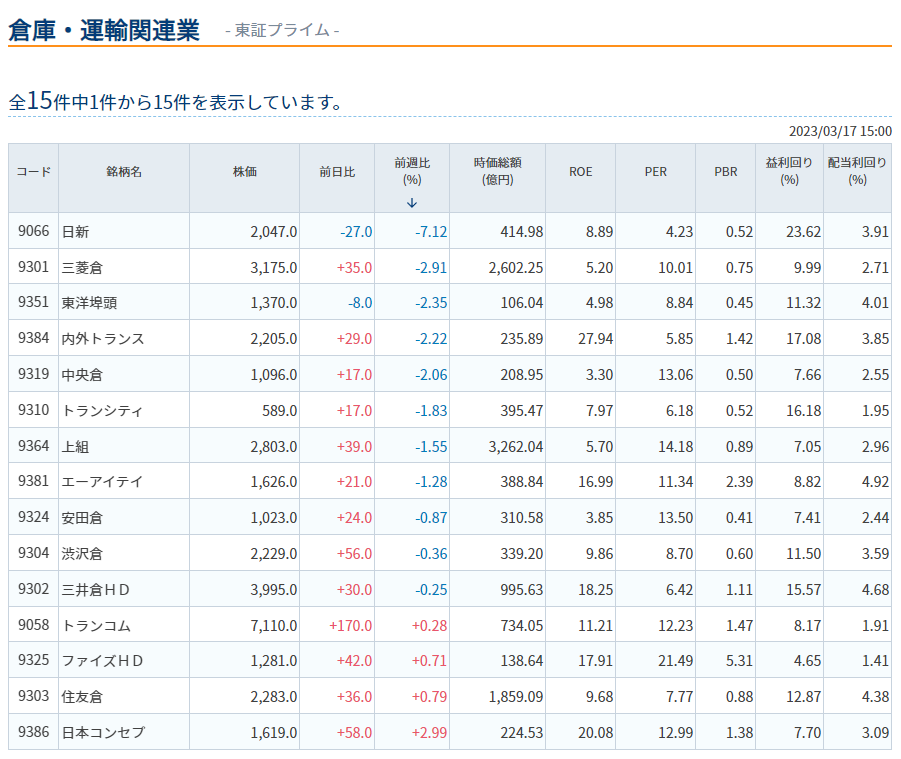
Task: Sort by the PBR column header
Action: click(726, 172)
